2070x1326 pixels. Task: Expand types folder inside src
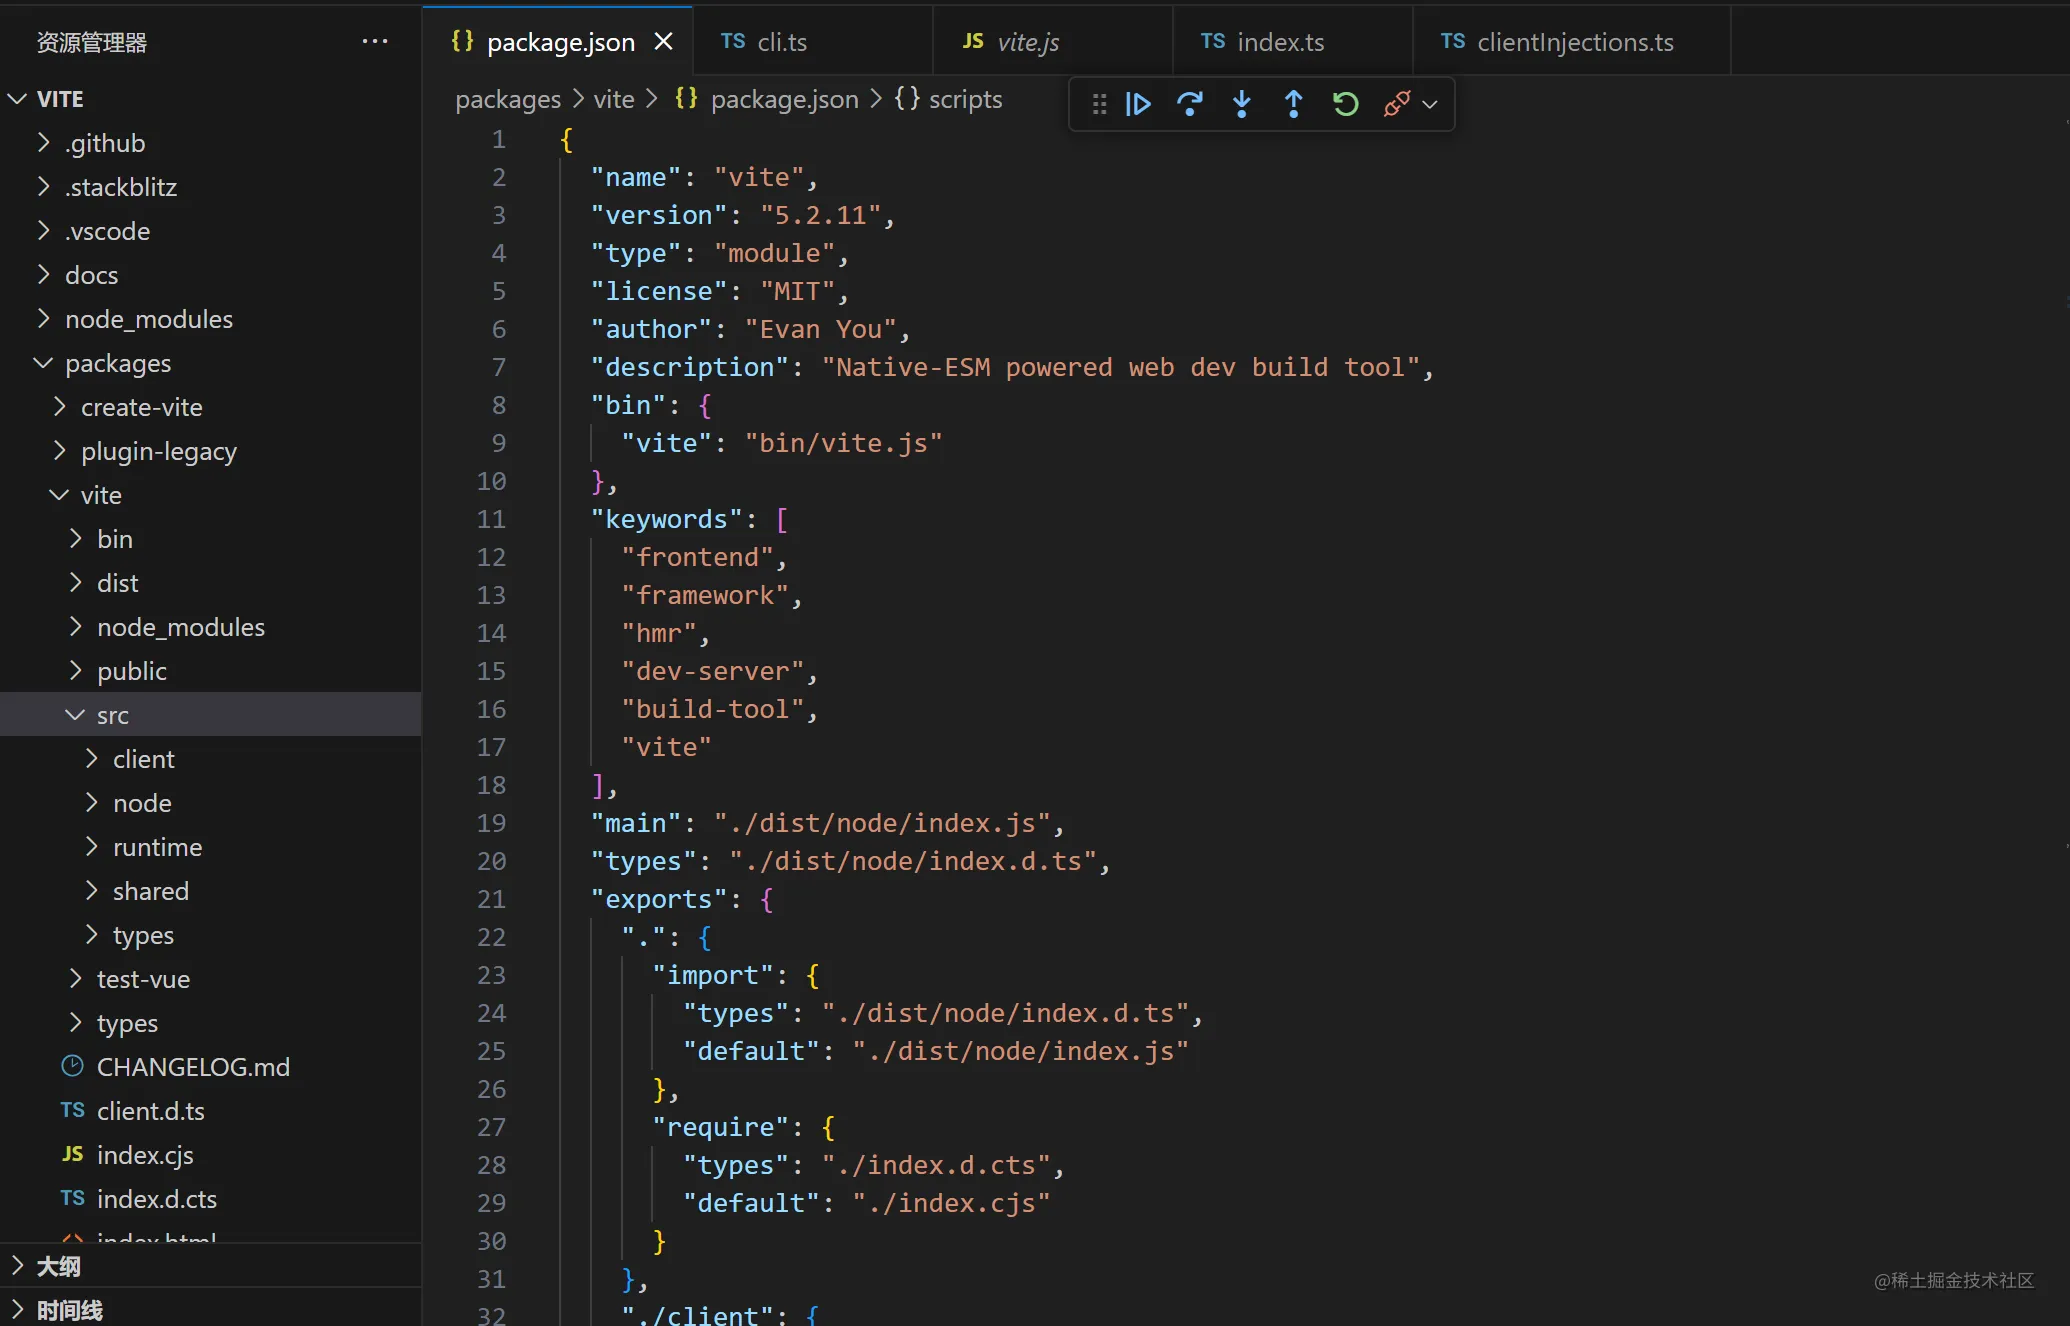coord(211,935)
